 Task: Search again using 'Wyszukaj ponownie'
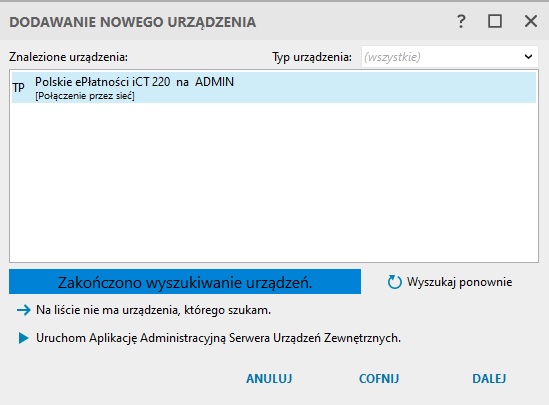pos(450,282)
